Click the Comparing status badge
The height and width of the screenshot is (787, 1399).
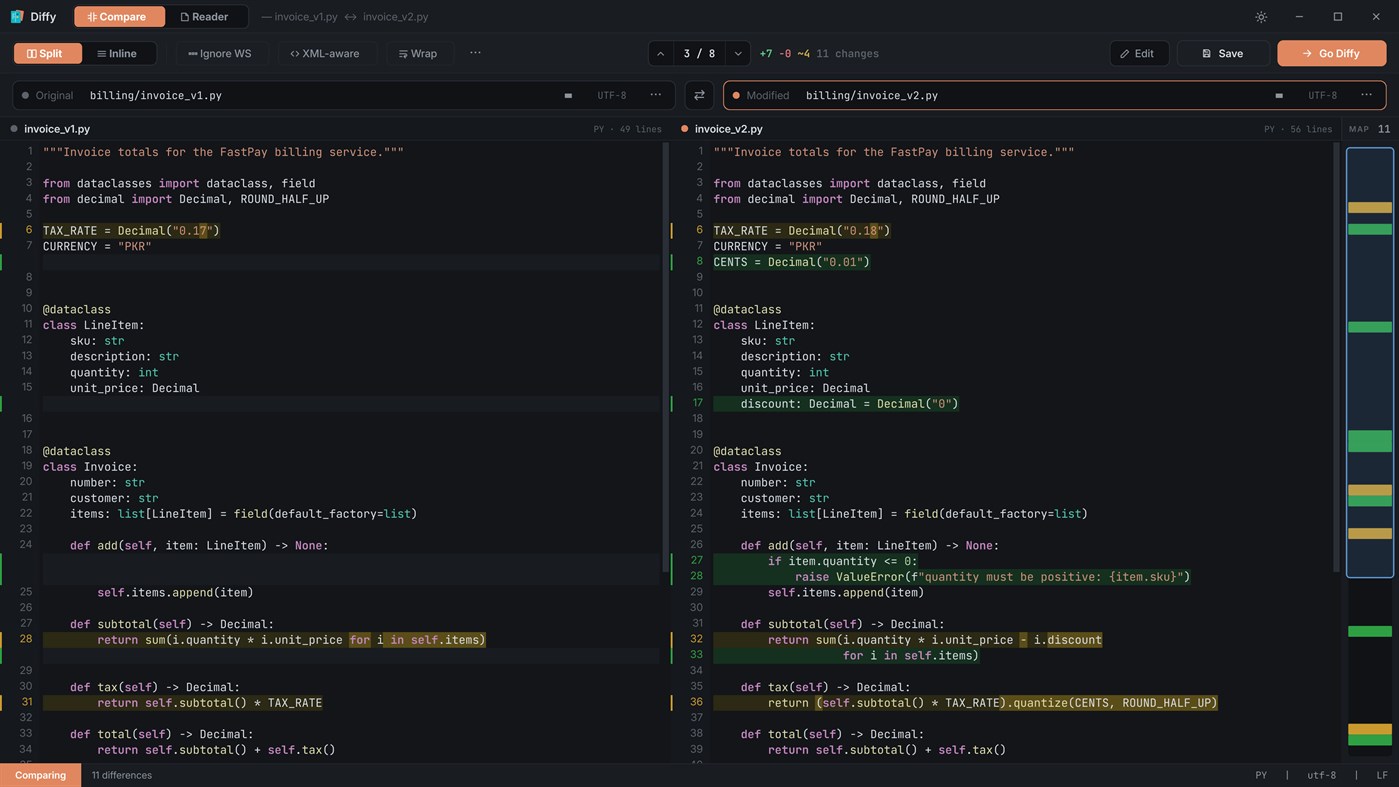[40, 775]
